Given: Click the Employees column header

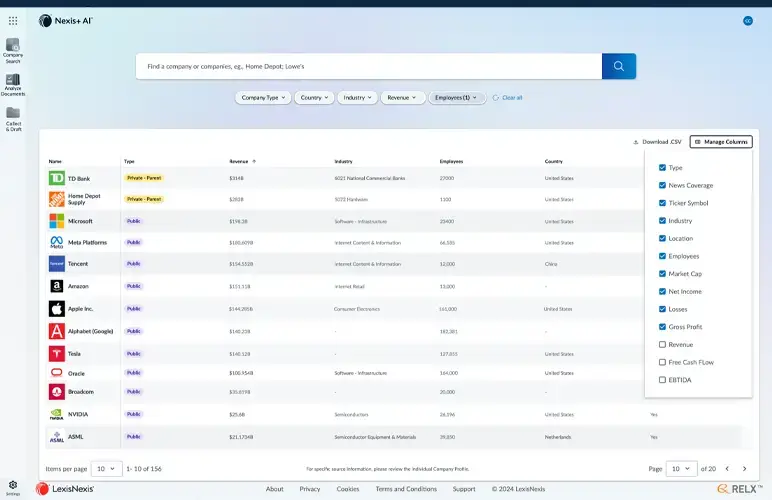Looking at the screenshot, I should (x=451, y=161).
